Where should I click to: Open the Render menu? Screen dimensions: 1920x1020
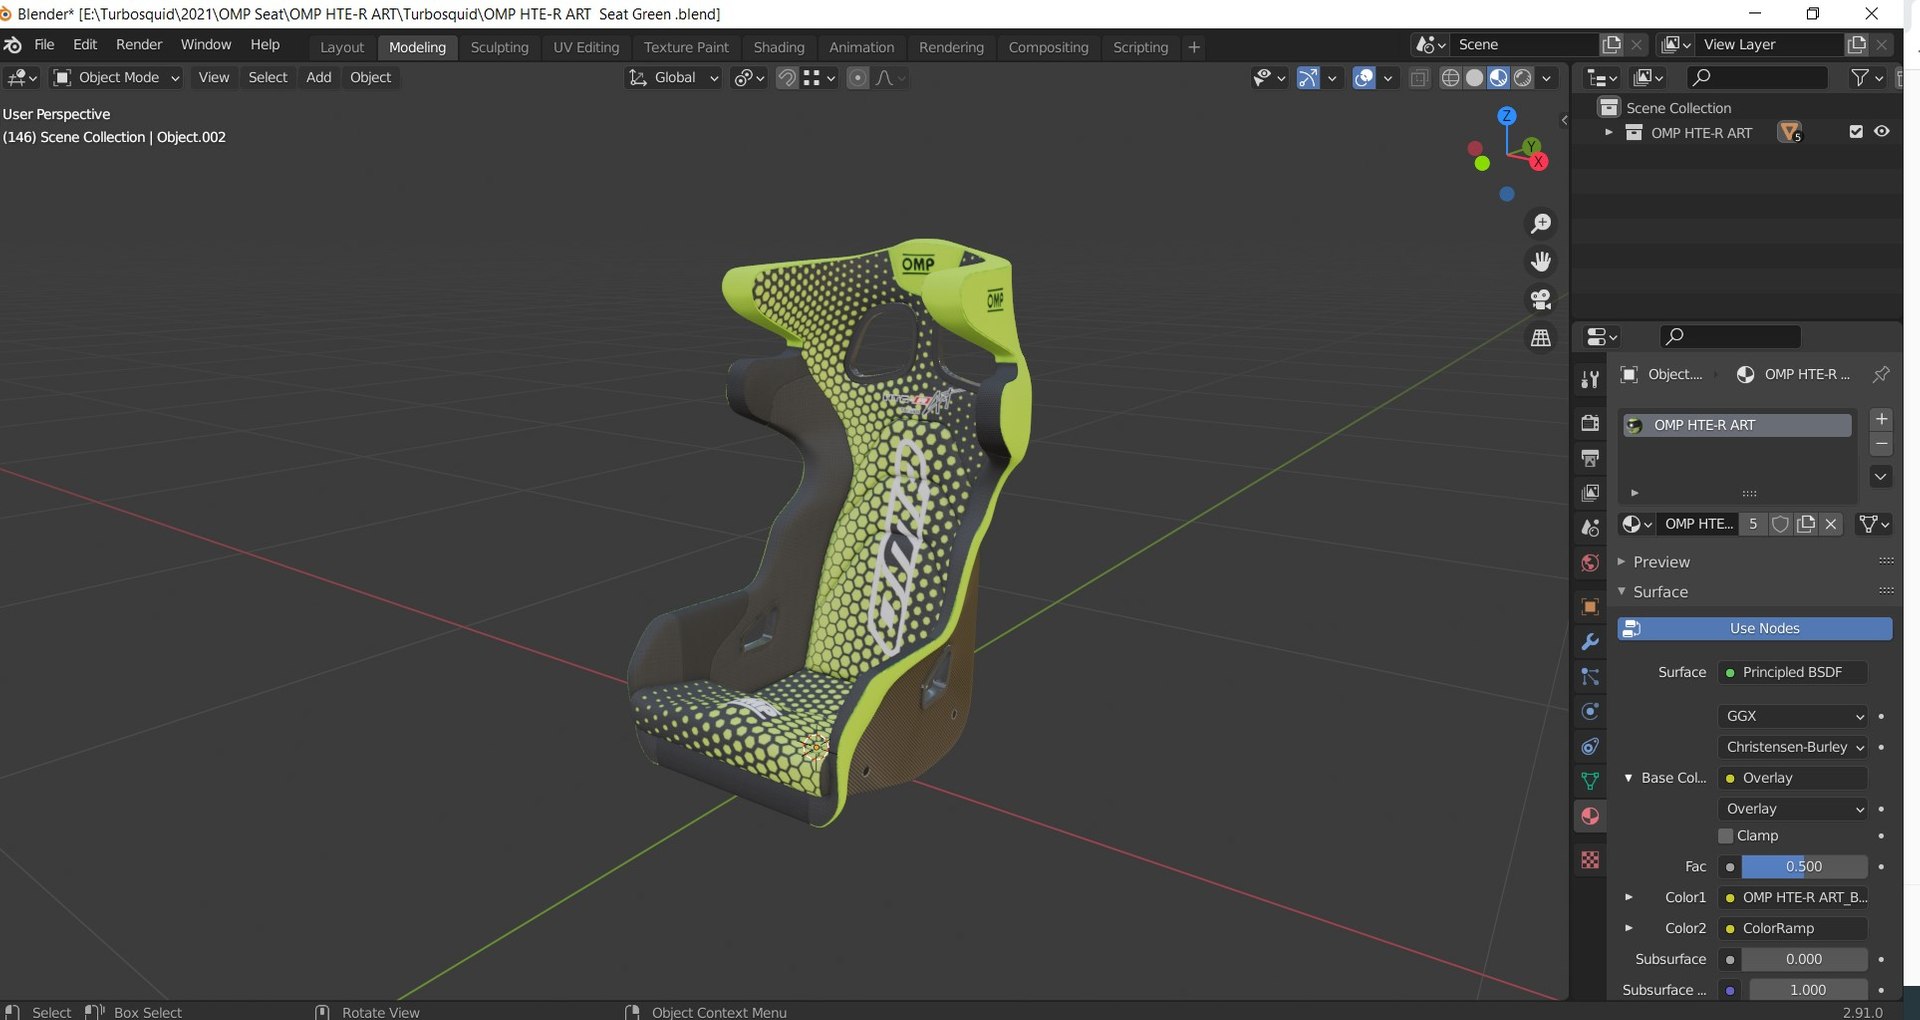[139, 45]
